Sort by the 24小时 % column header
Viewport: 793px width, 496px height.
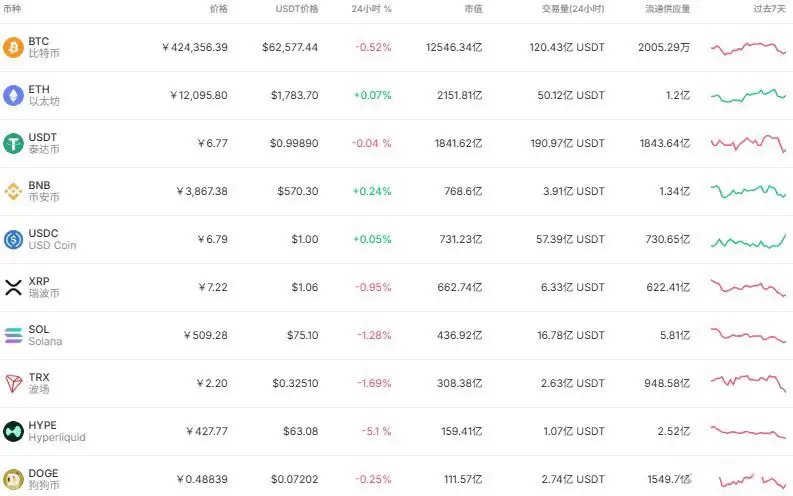point(371,9)
